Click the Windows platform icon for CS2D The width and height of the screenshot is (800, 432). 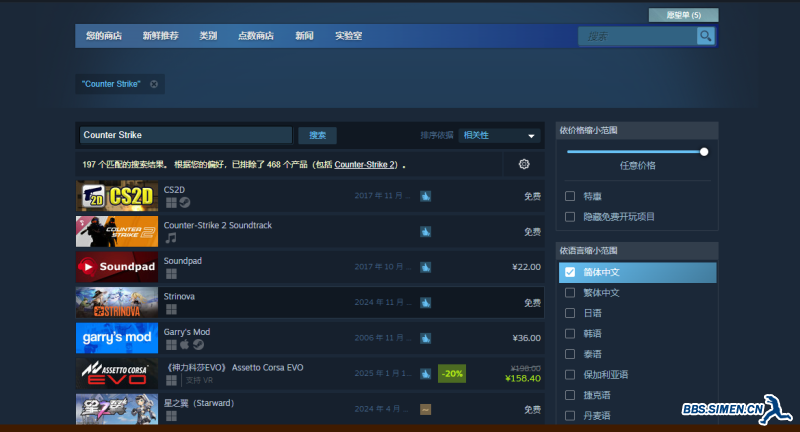tap(171, 203)
